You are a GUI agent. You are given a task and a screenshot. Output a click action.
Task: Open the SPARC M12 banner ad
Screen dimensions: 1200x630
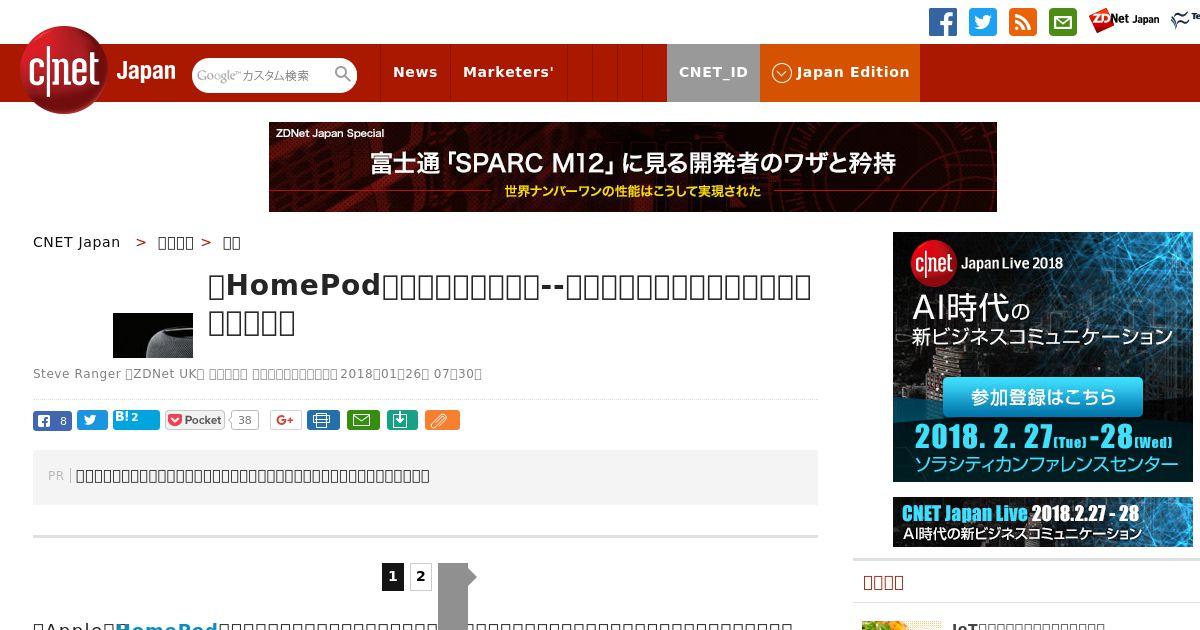(x=633, y=167)
